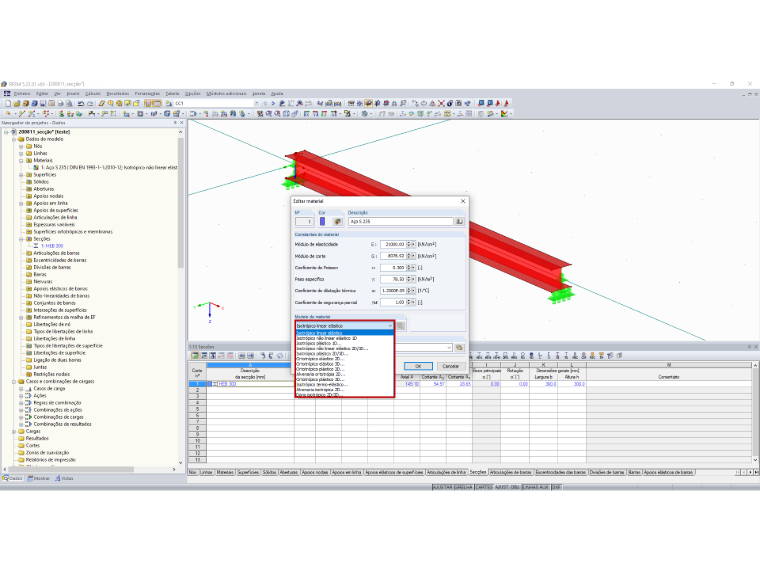Increment the Módulo de corte spinner
The image size is (760, 570).
409,254
